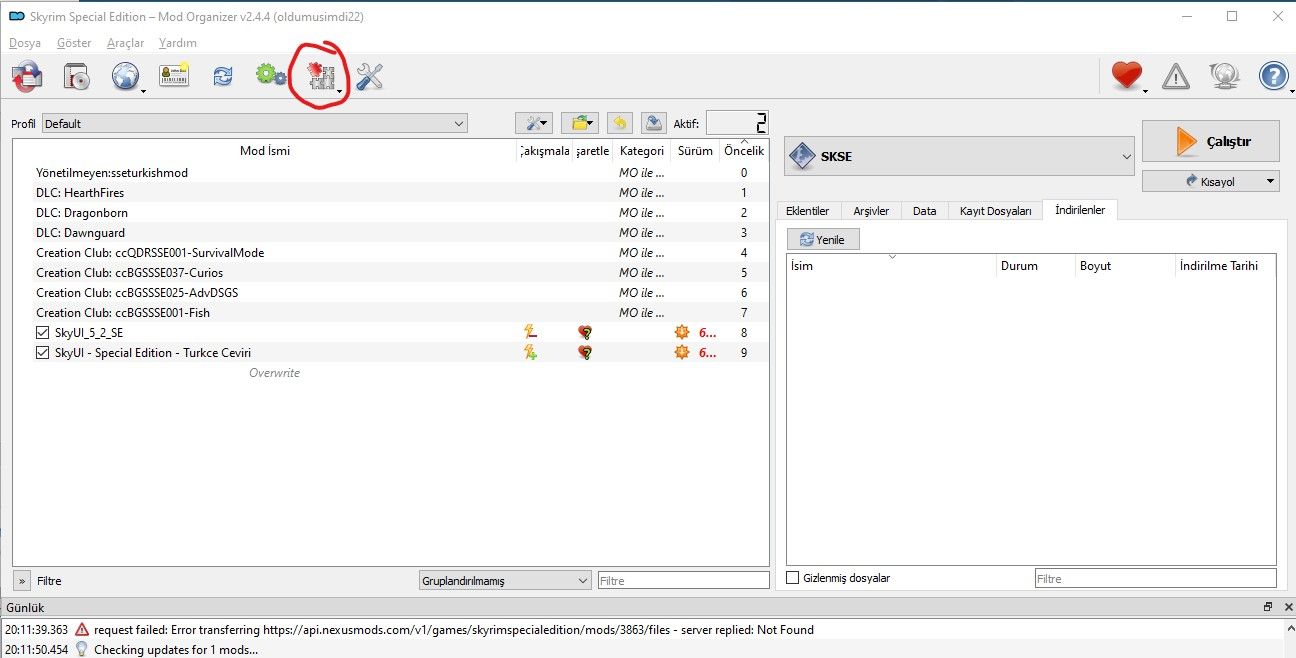Click the Yenile refresh button
Screen dimensions: 1296x658
[823, 240]
